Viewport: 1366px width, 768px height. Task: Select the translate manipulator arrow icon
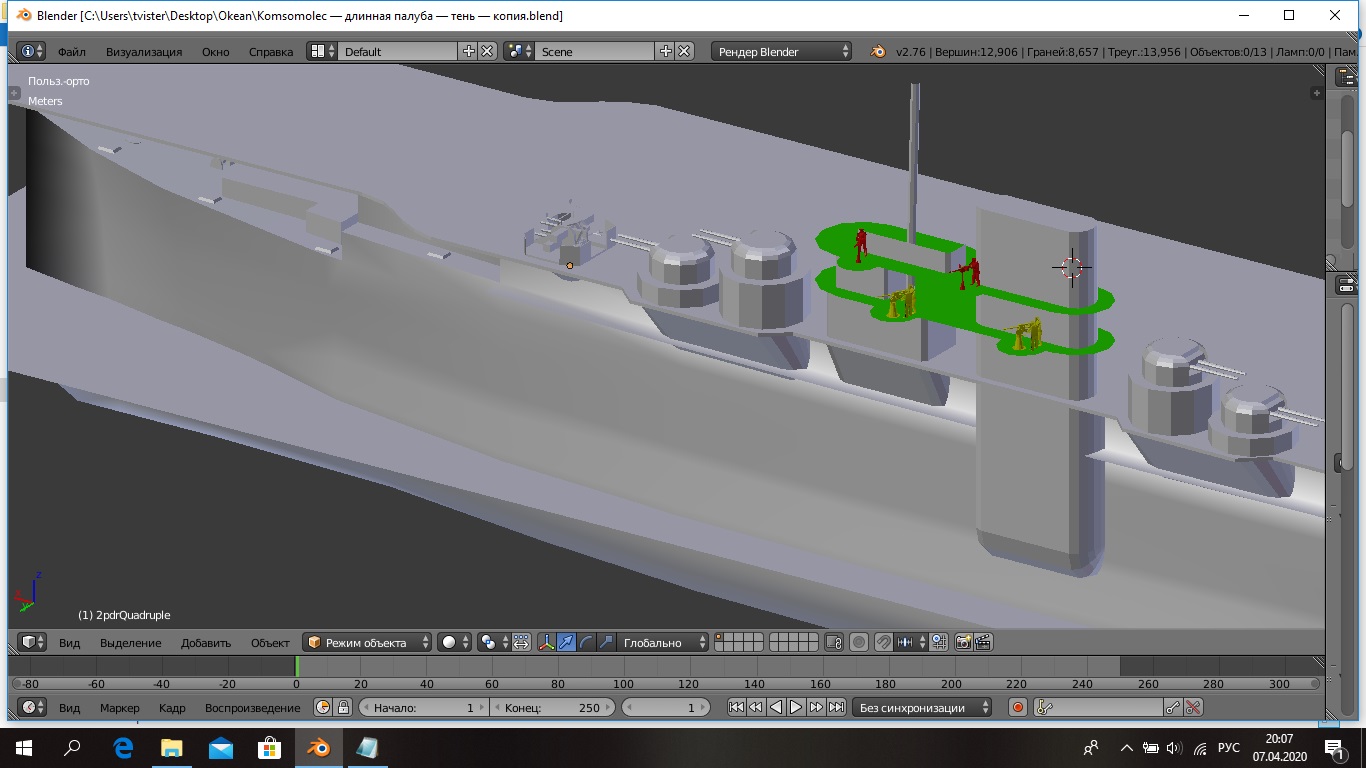pos(567,642)
